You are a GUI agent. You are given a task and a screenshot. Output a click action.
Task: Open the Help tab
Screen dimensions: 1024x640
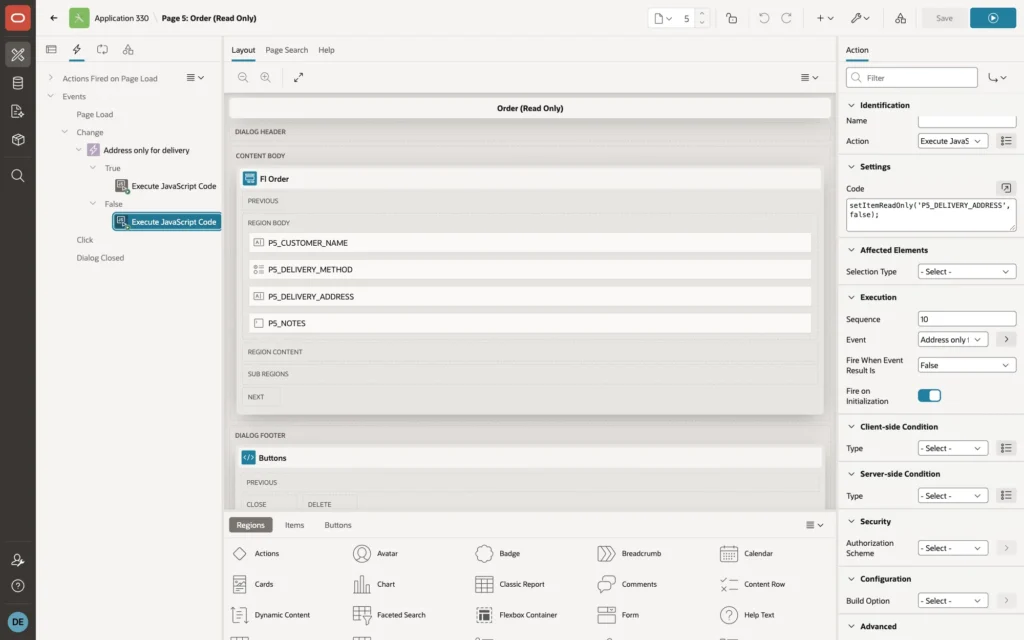pos(326,50)
